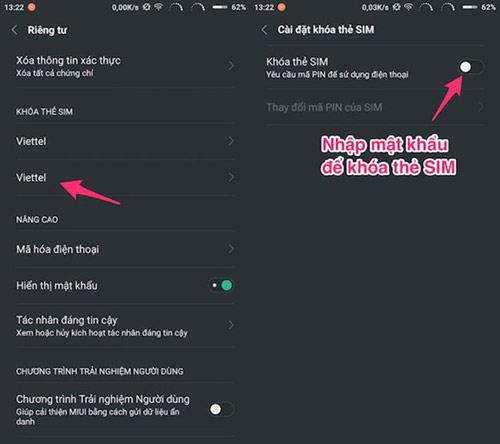This screenshot has width=500, height=444.
Task: Tap the battery icon in left status bar
Action: pos(220,7)
